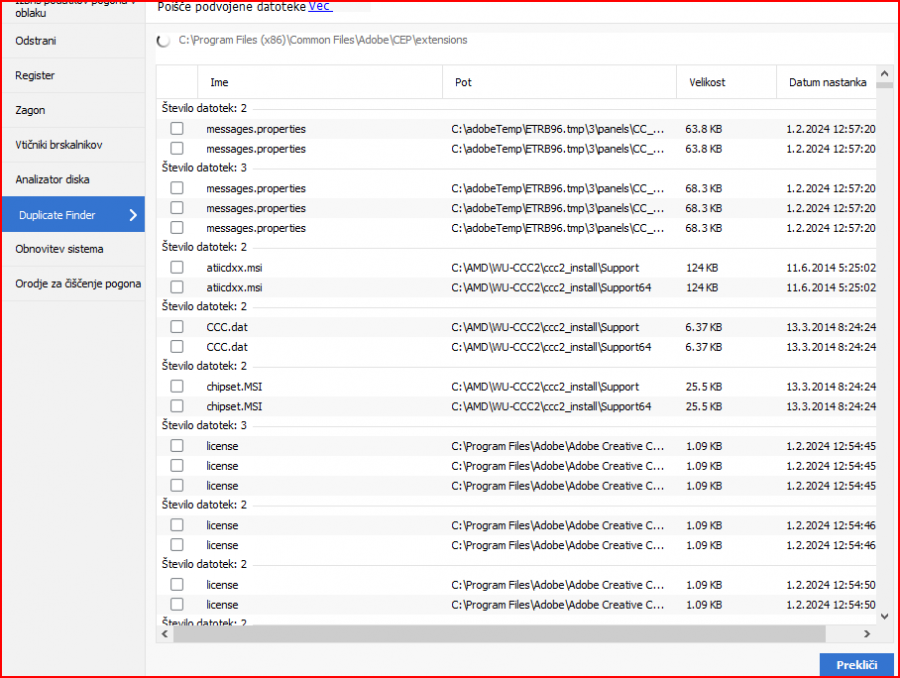Tick the CCC.dat checkbox in Support folder
Image resolution: width=900 pixels, height=678 pixels.
177,327
